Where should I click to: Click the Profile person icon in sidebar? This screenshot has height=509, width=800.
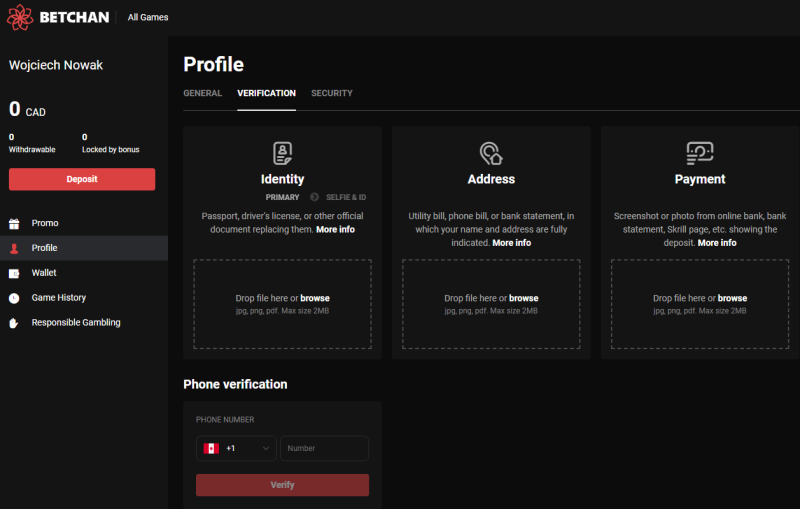[14, 248]
